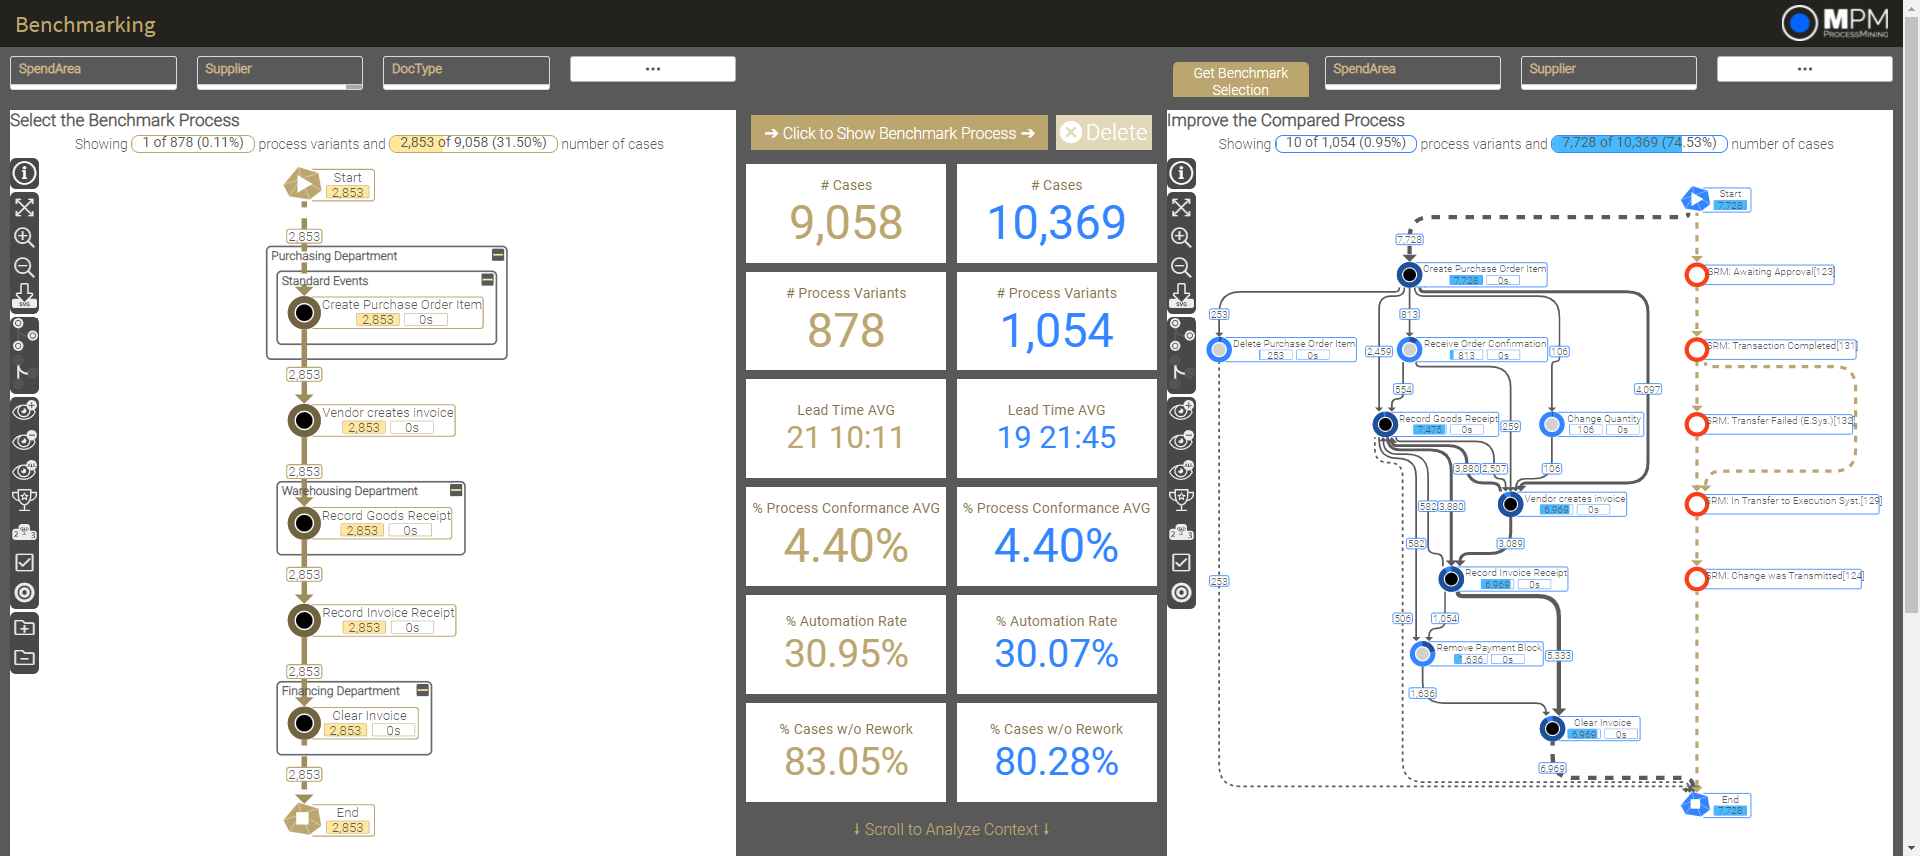The image size is (1920, 856).
Task: Select SRM: Awaiting Approval node
Action: click(1760, 273)
